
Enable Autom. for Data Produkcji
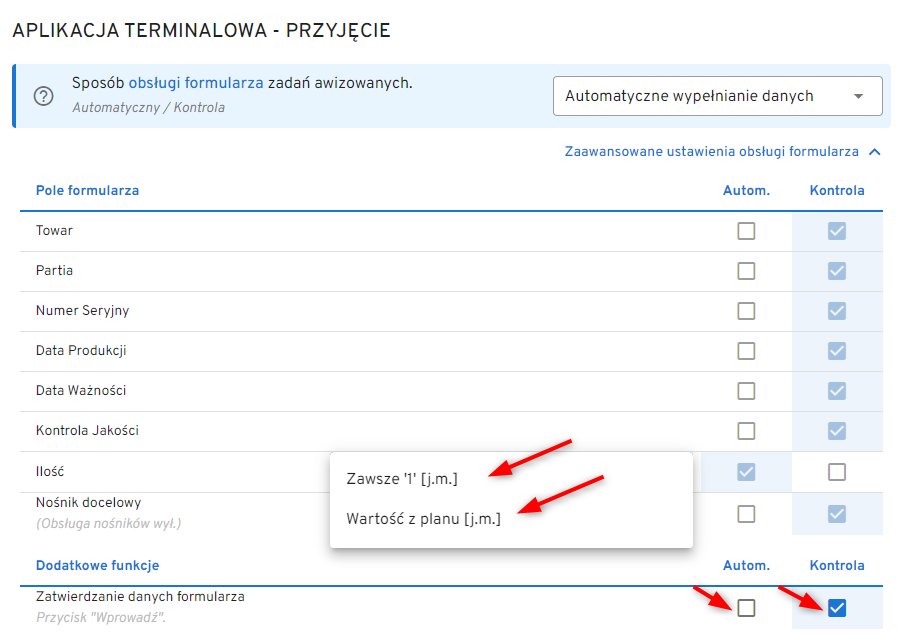pyautogui.click(x=746, y=351)
